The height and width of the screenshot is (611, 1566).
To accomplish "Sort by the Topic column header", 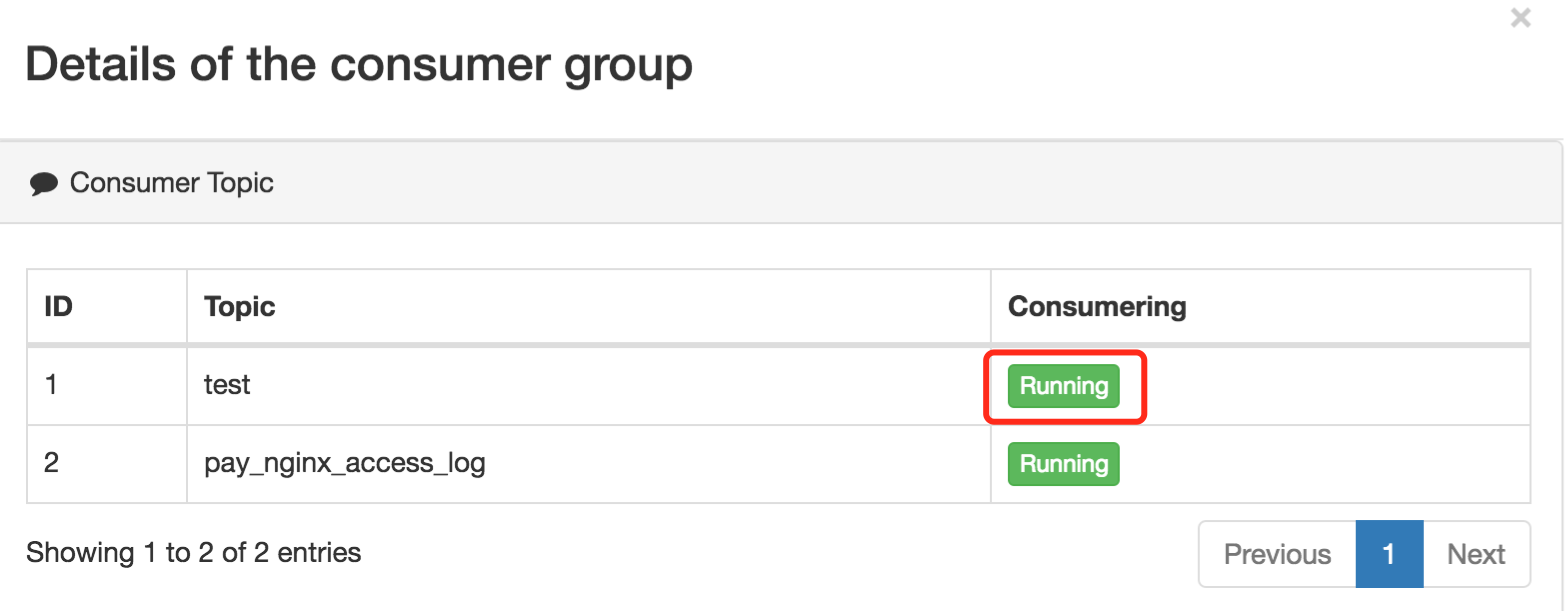I will click(x=589, y=306).
